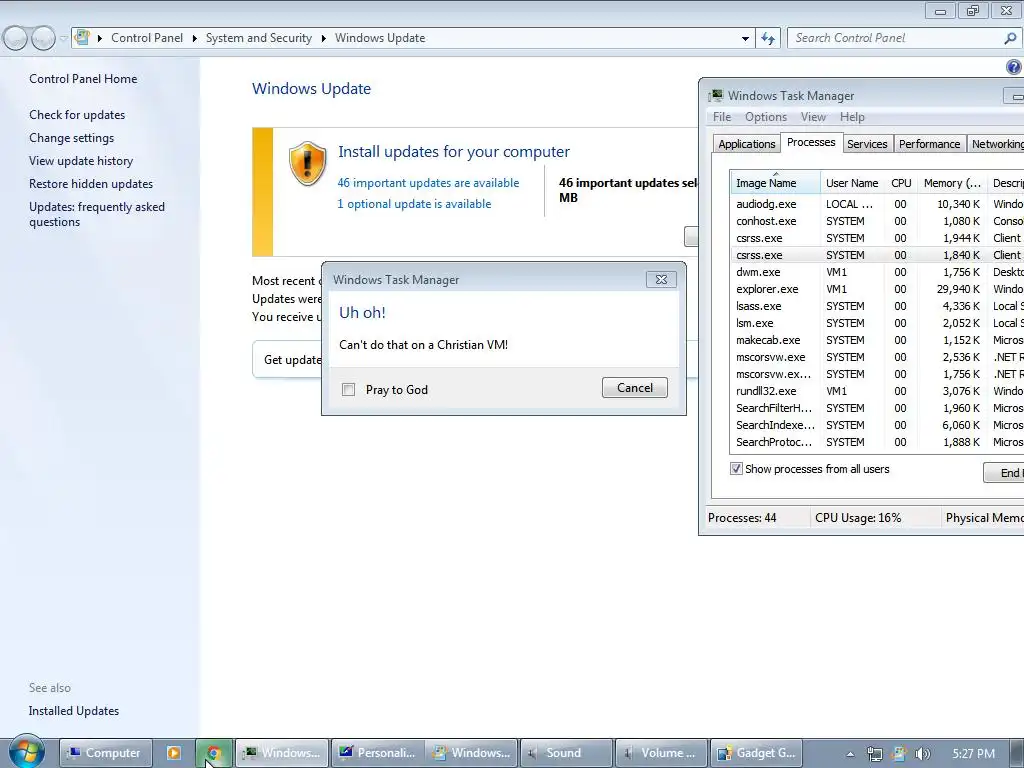Open the Task Manager Options menu
Screen dimensions: 1024x768
[765, 117]
